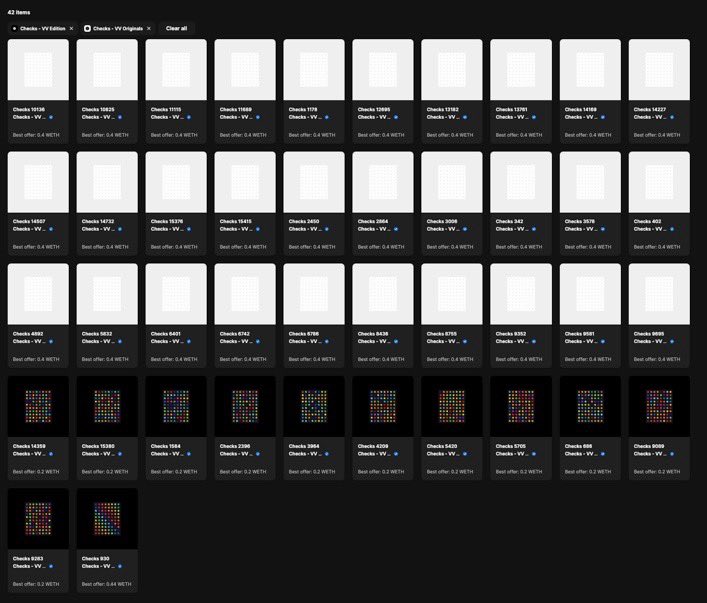Click the verified badge on Checks 4892
The image size is (707, 603).
[x=51, y=341]
